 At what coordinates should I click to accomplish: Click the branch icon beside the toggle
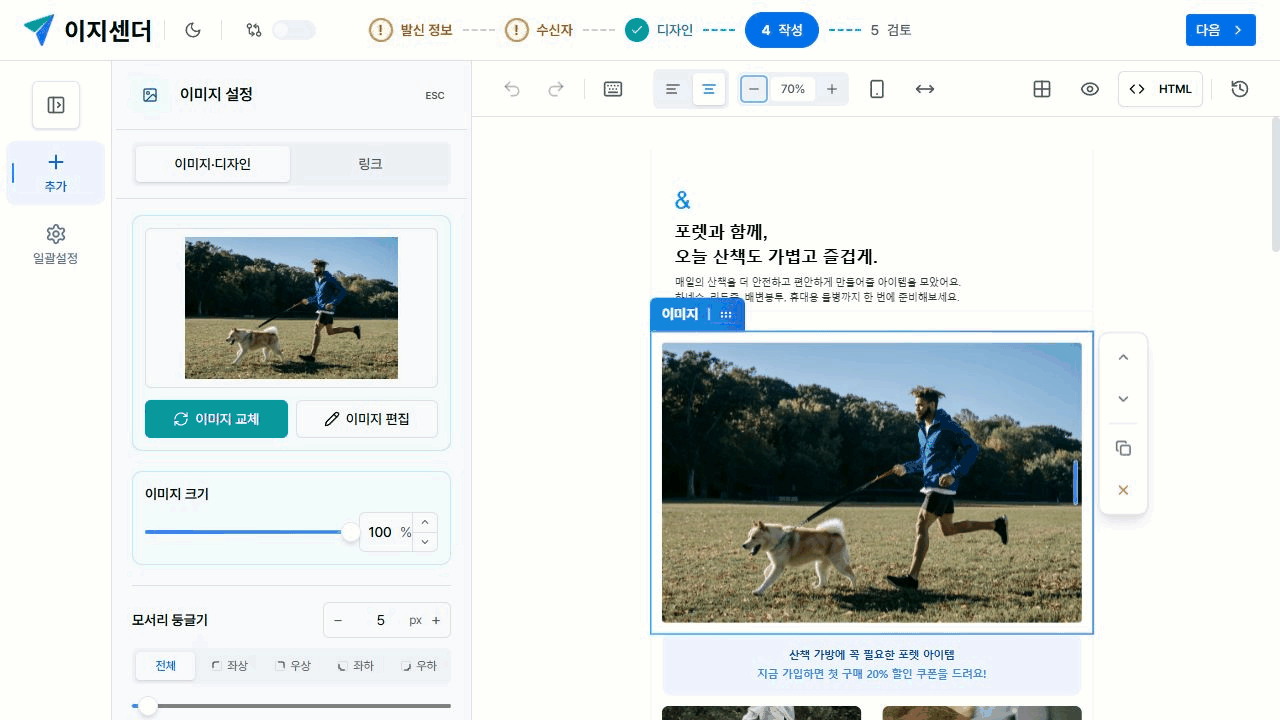pyautogui.click(x=254, y=30)
